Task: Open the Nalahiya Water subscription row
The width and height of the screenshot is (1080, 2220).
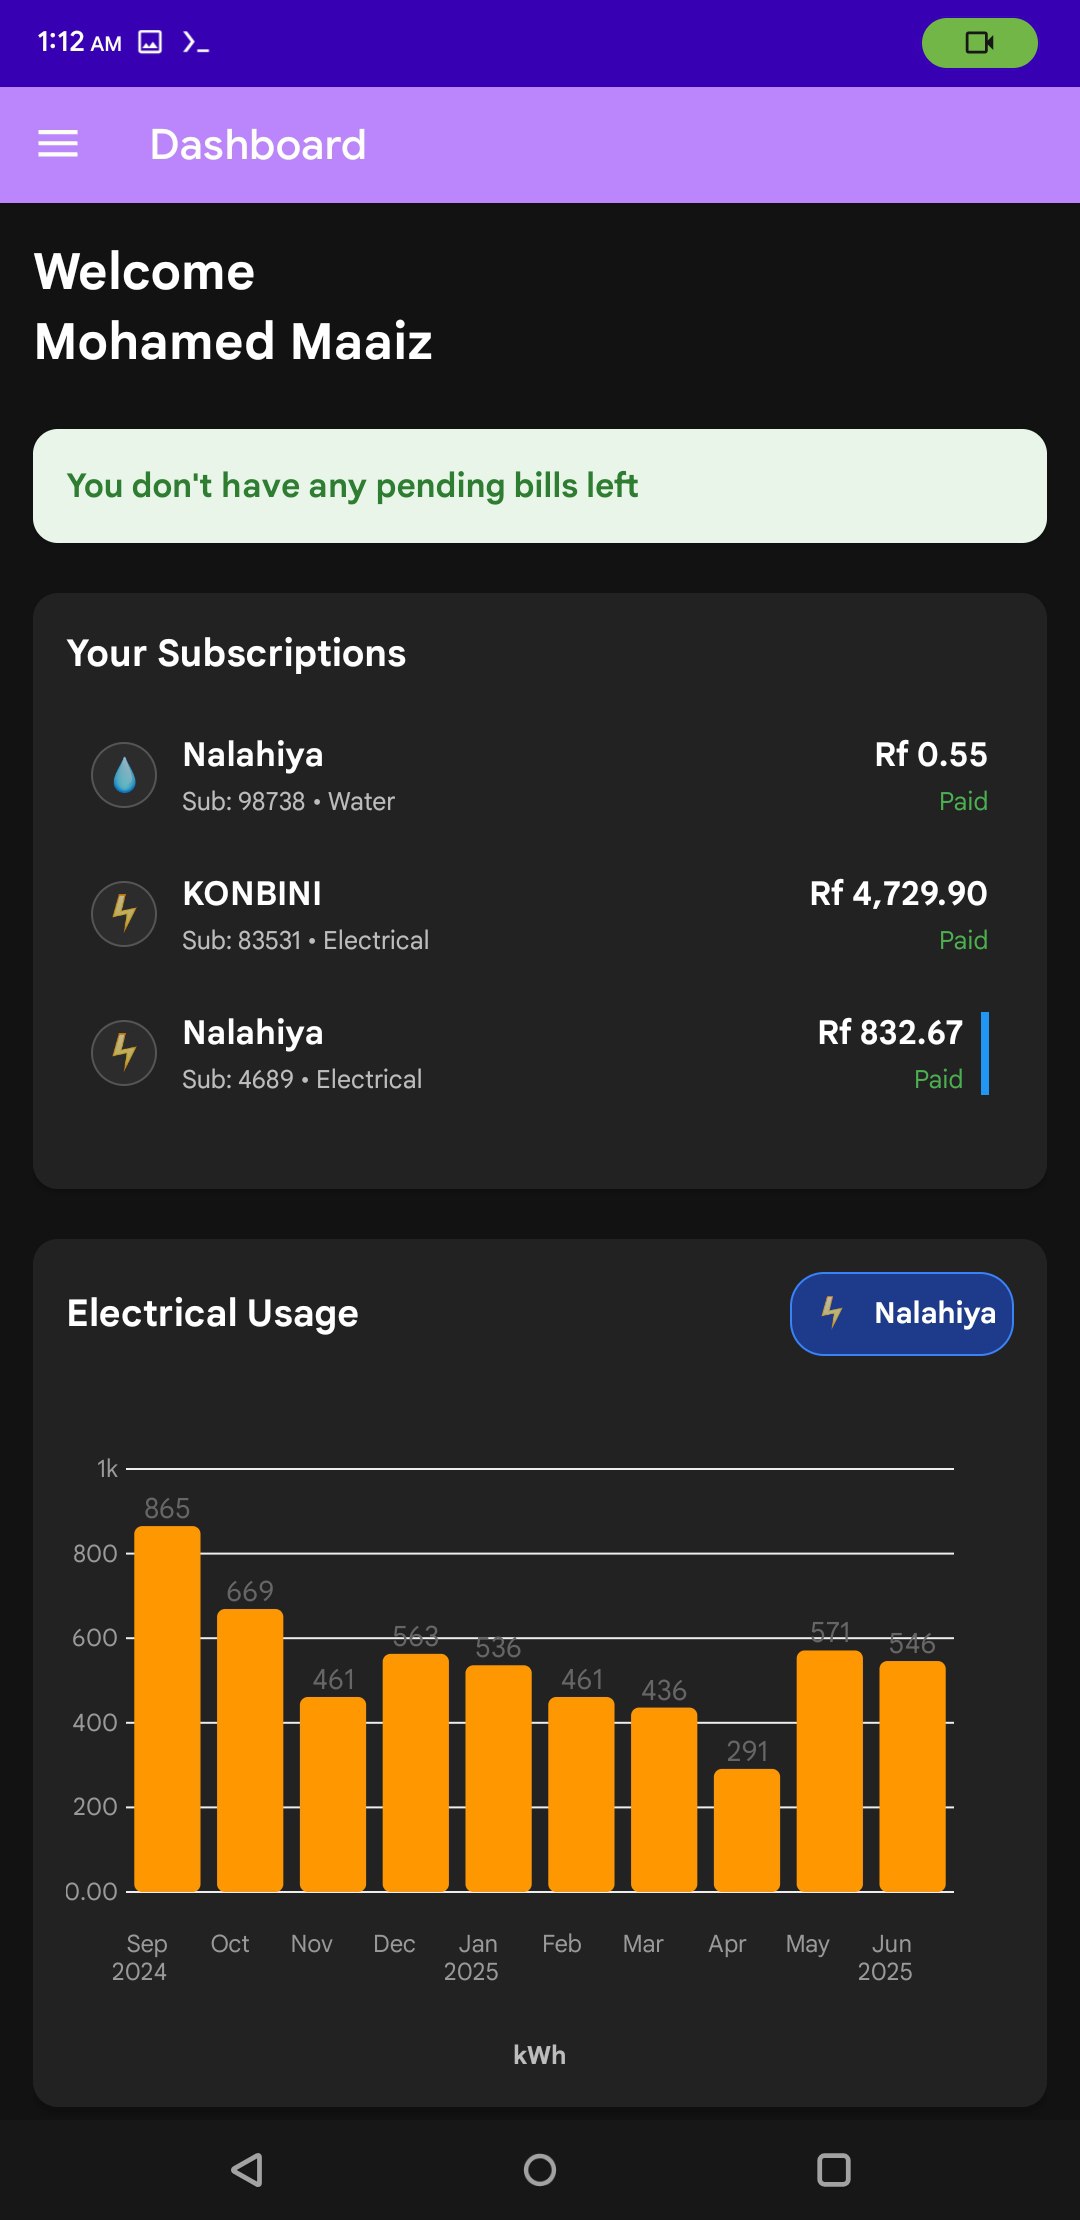Action: click(x=540, y=776)
